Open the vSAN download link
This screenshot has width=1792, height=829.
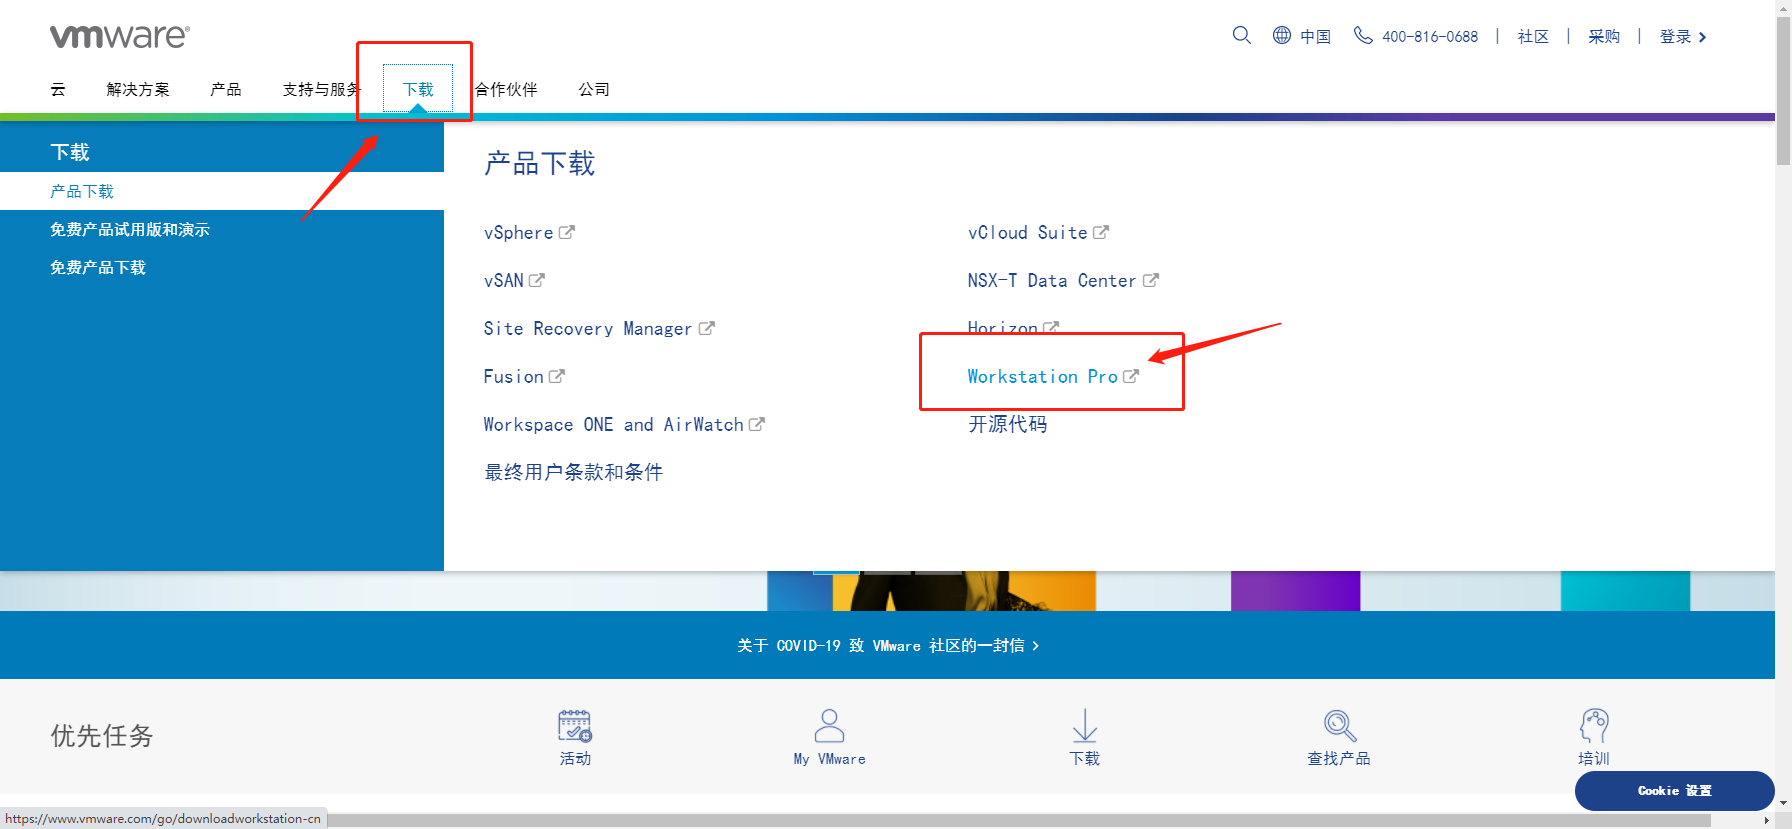504,280
